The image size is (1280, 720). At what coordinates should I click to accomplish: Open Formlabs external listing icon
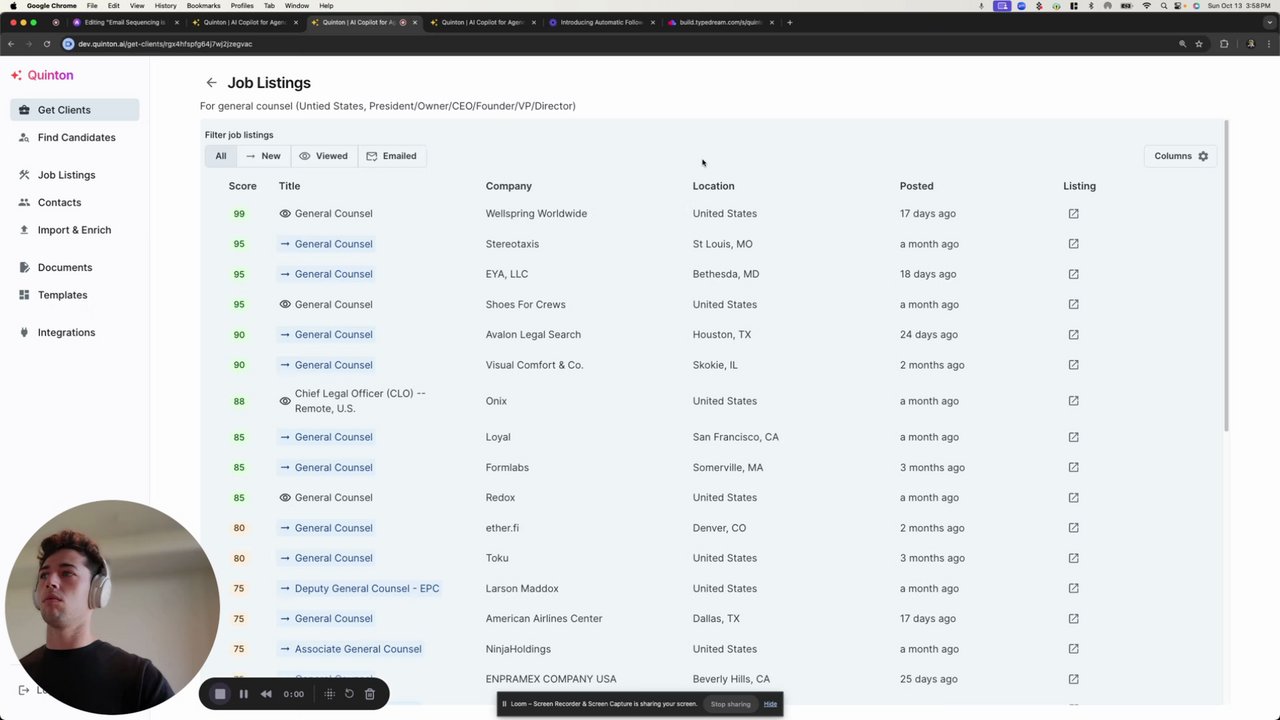coord(1073,467)
